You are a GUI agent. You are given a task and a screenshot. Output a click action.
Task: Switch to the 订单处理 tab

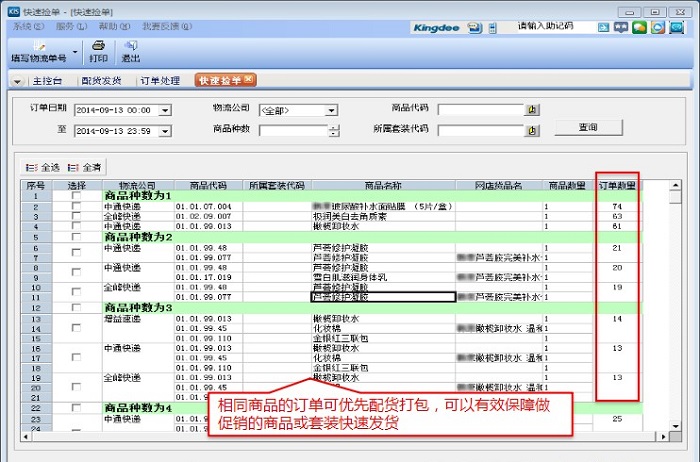tap(159, 80)
